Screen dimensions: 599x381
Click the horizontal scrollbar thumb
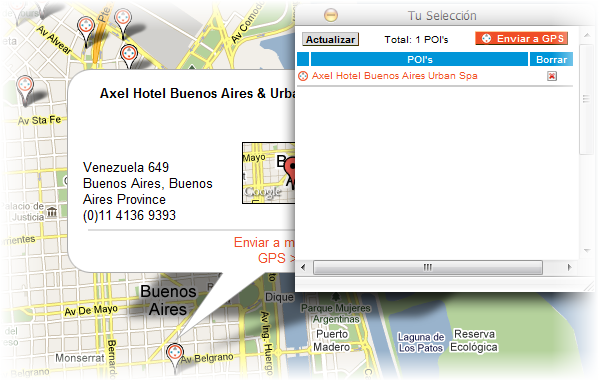point(427,267)
